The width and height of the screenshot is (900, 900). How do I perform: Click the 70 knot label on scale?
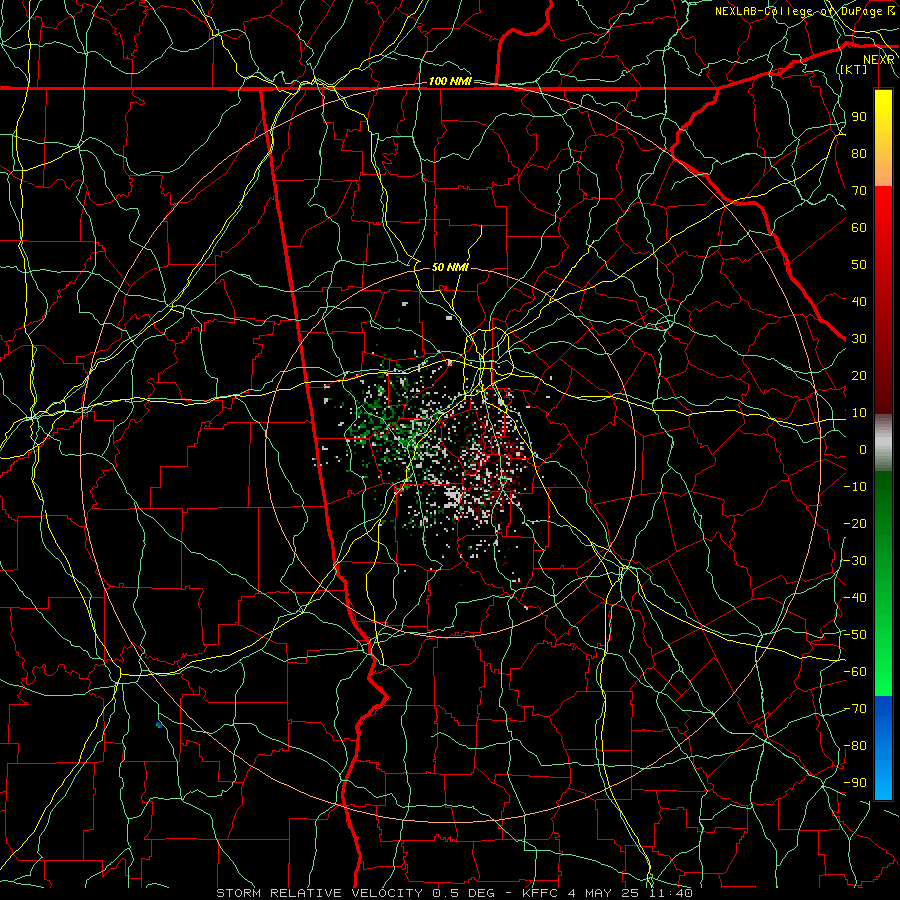pyautogui.click(x=859, y=191)
